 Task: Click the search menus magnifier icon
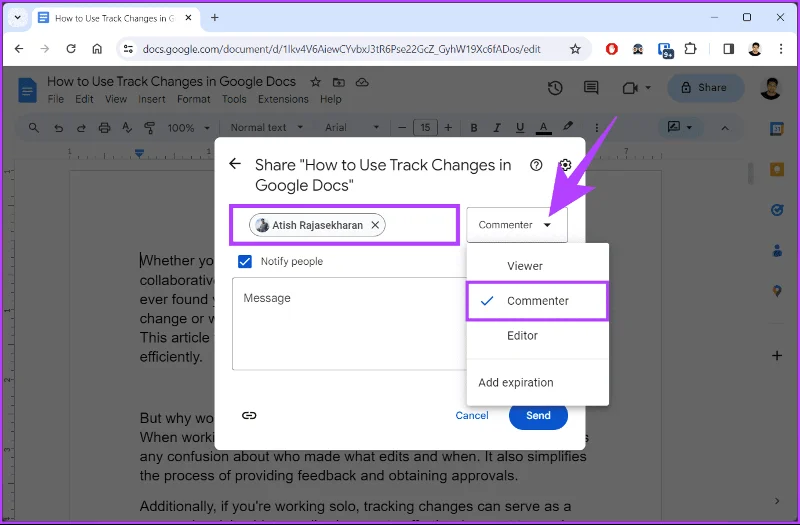pyautogui.click(x=34, y=128)
